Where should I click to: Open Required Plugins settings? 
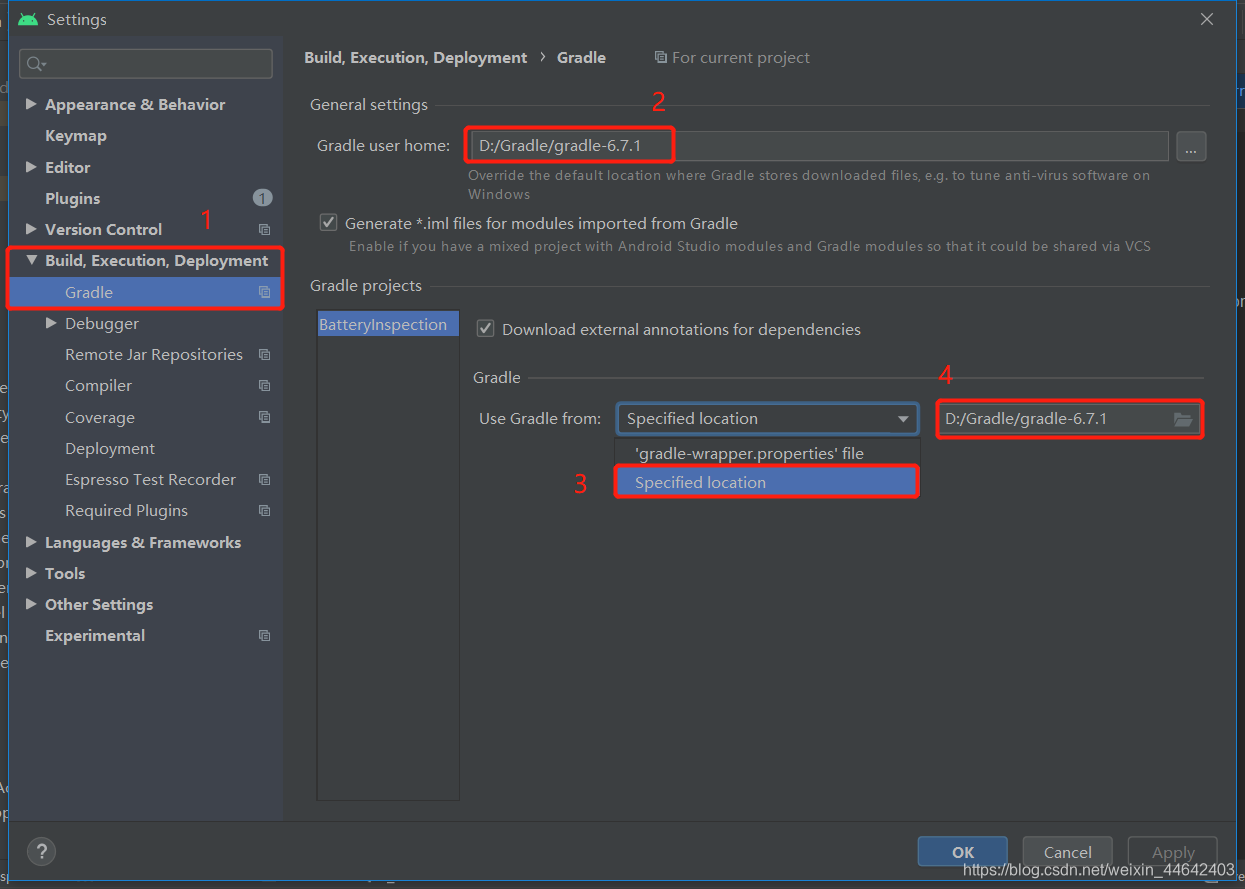click(x=126, y=510)
